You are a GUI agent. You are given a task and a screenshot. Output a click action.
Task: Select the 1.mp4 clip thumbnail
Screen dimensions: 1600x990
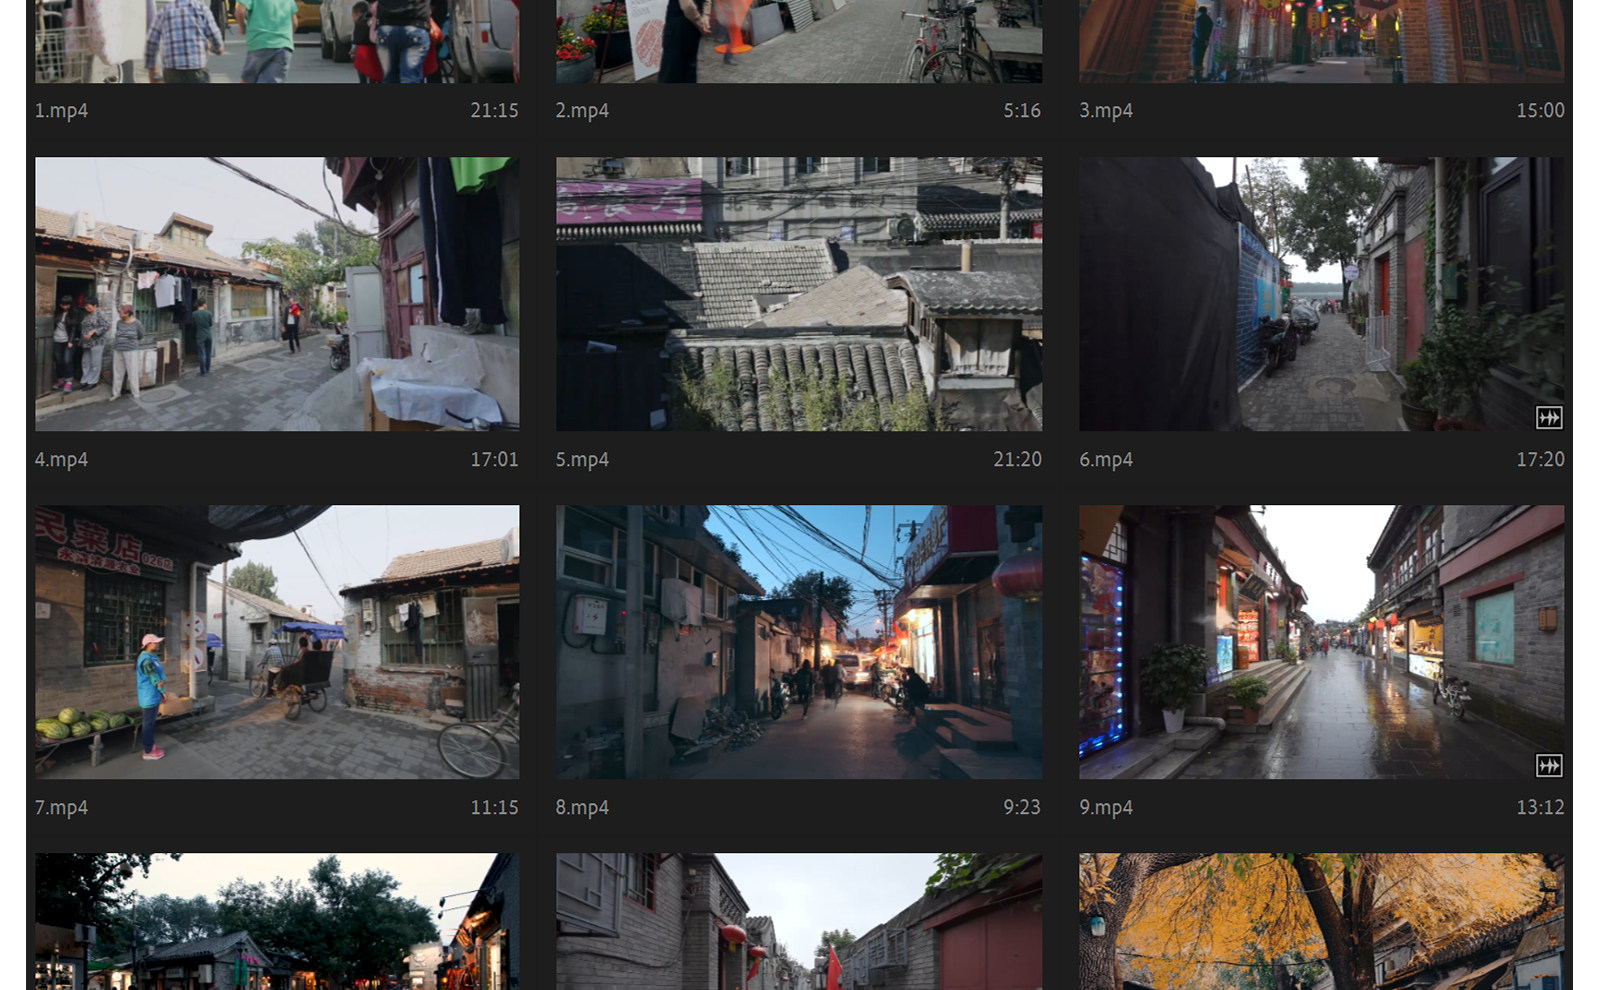tap(277, 41)
